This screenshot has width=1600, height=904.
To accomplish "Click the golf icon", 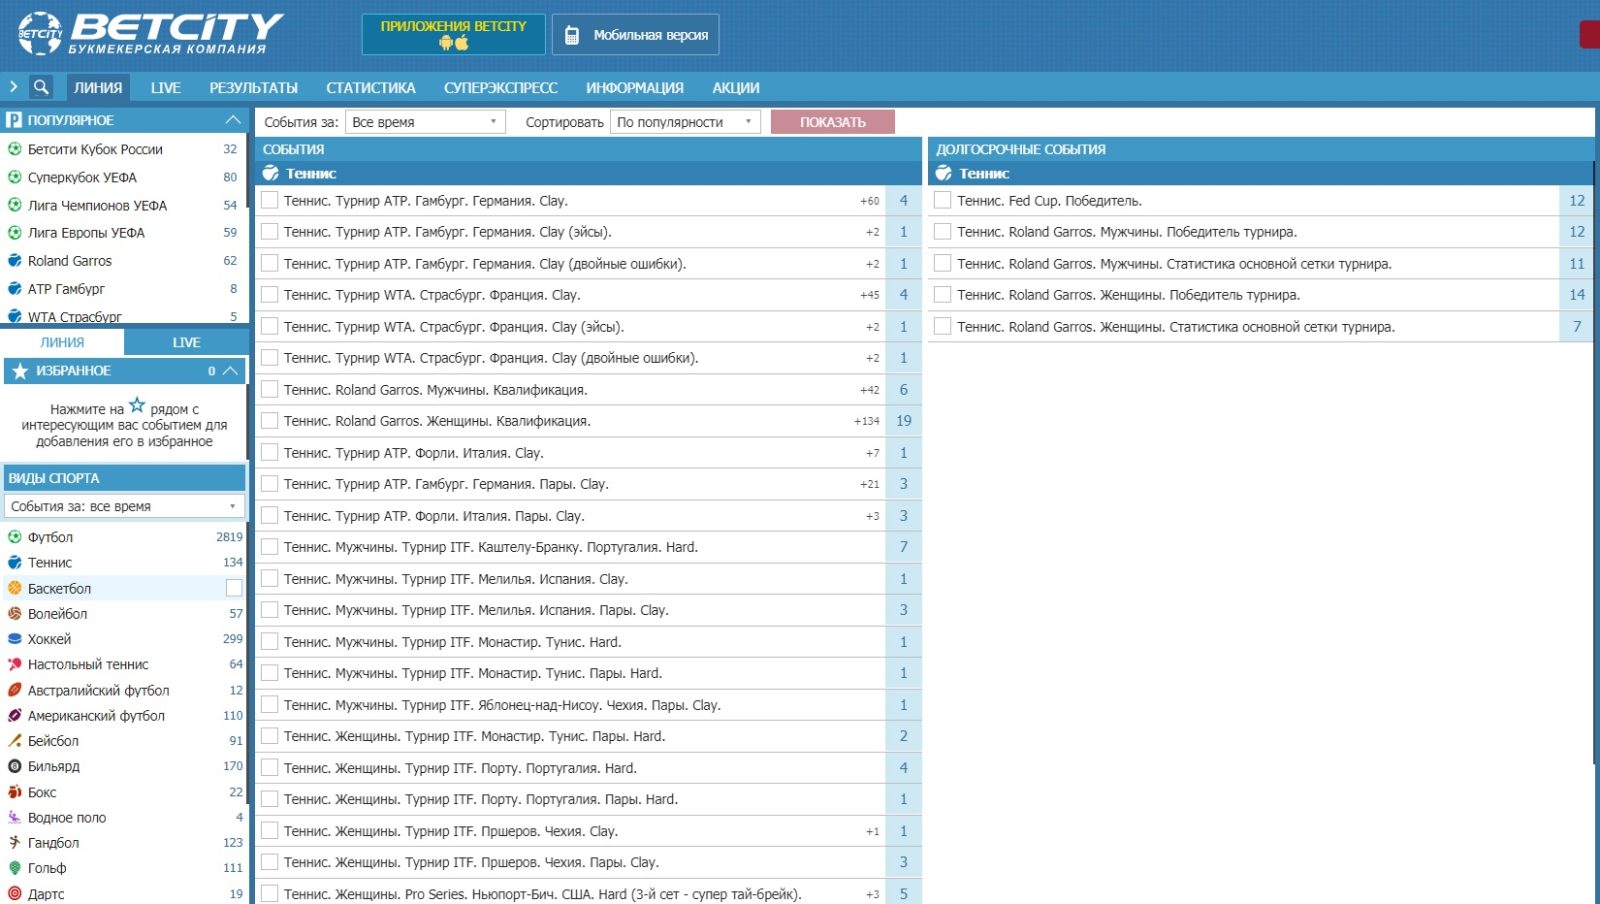I will pos(15,868).
